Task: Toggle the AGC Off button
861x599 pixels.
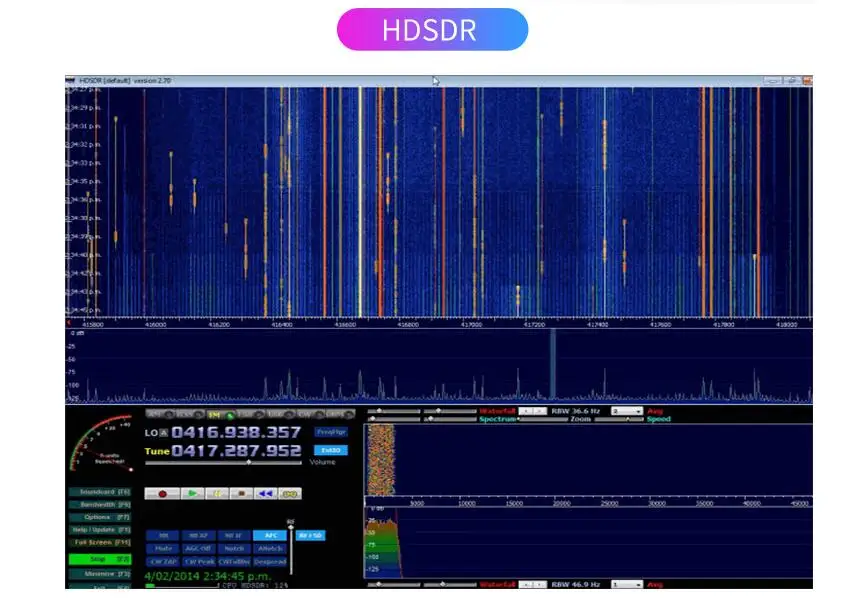Action: coord(198,548)
